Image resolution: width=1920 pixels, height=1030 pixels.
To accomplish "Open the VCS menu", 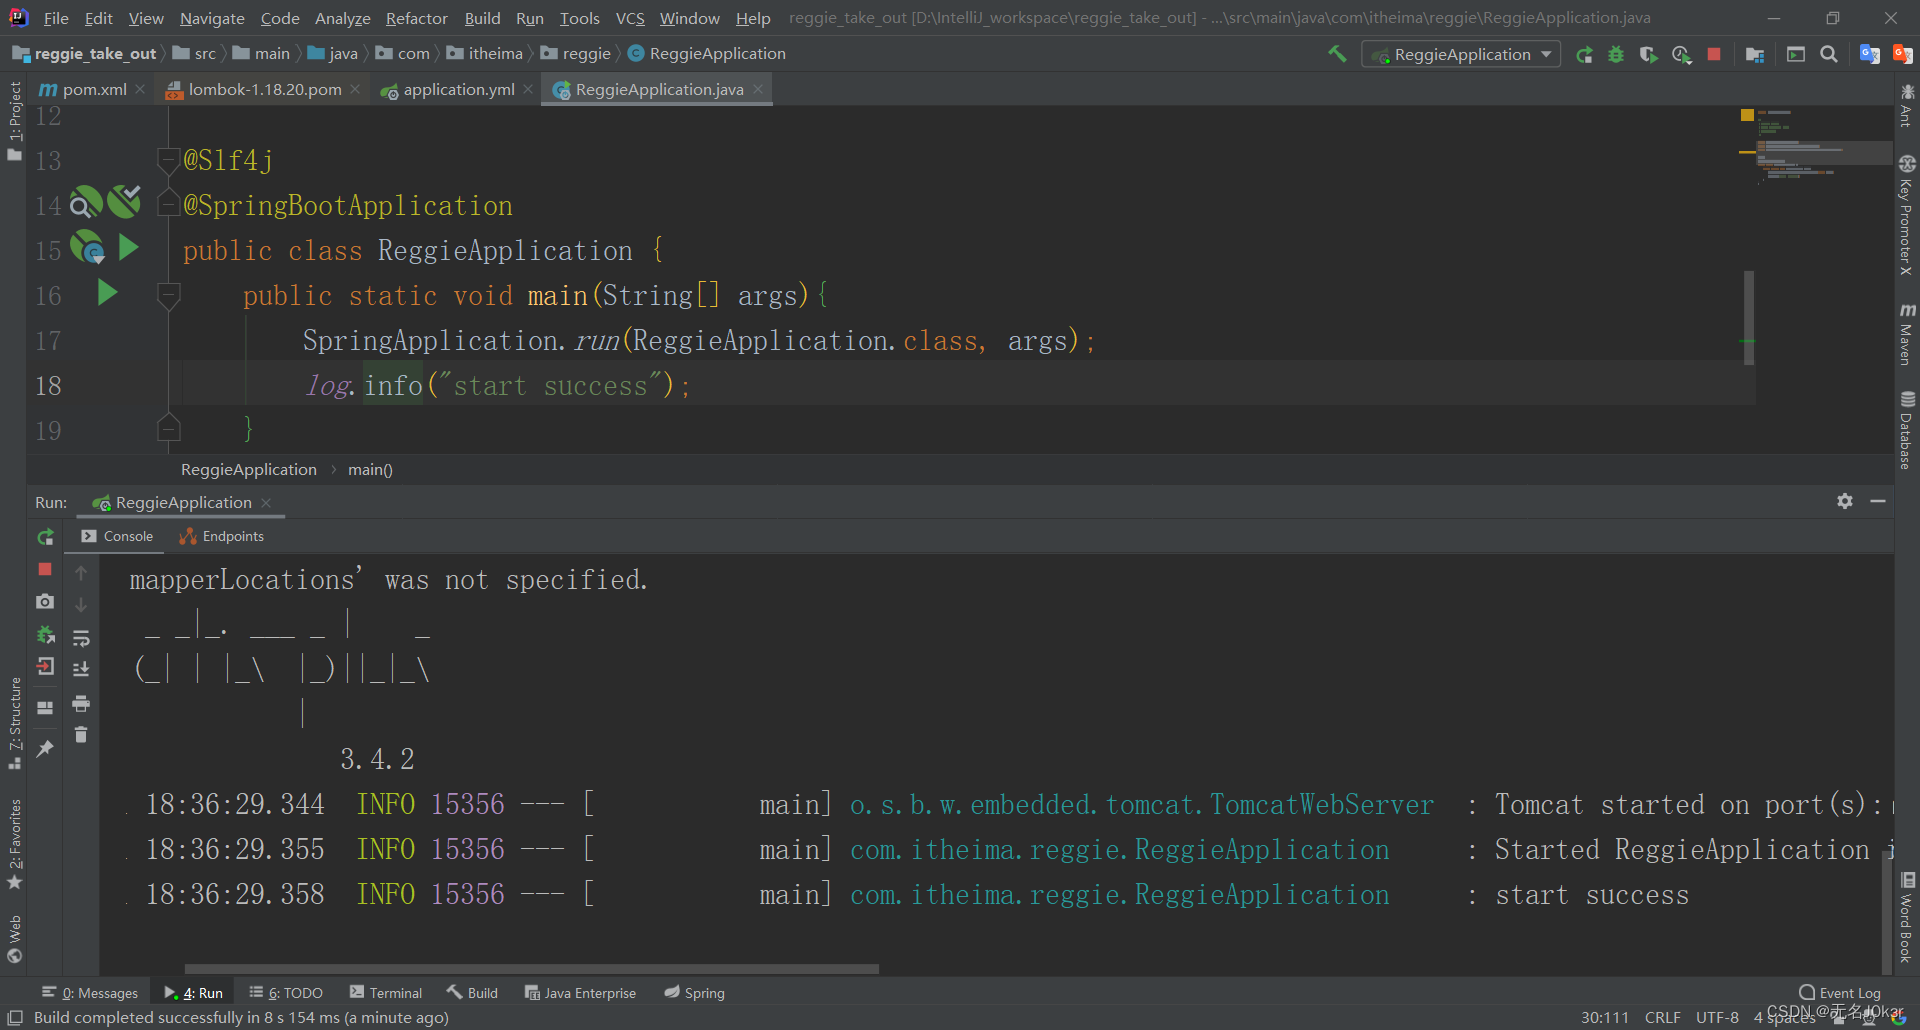I will pyautogui.click(x=630, y=18).
